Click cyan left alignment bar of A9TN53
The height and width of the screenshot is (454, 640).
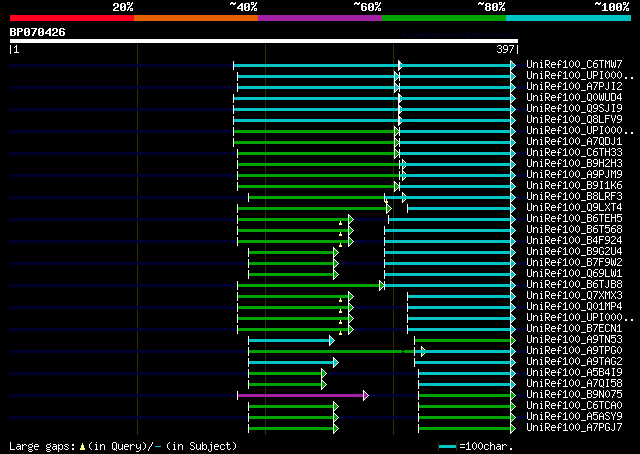pos(289,340)
